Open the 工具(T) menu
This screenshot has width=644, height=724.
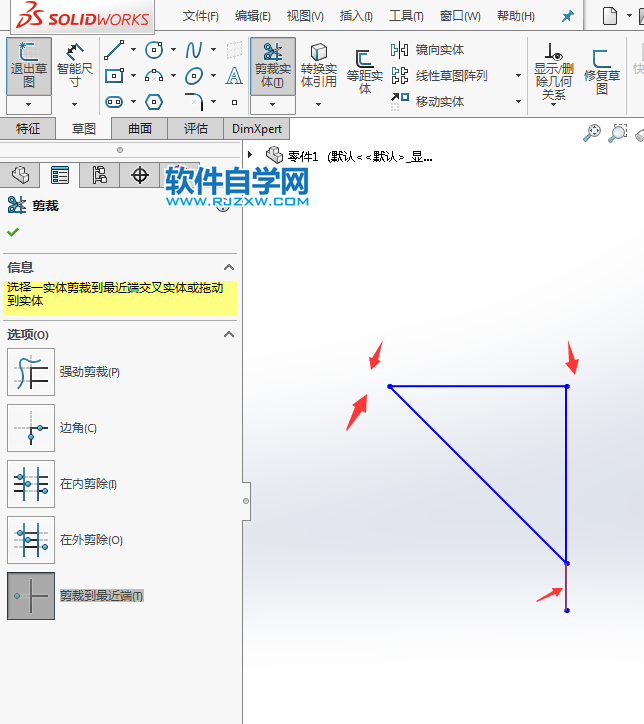coord(406,17)
